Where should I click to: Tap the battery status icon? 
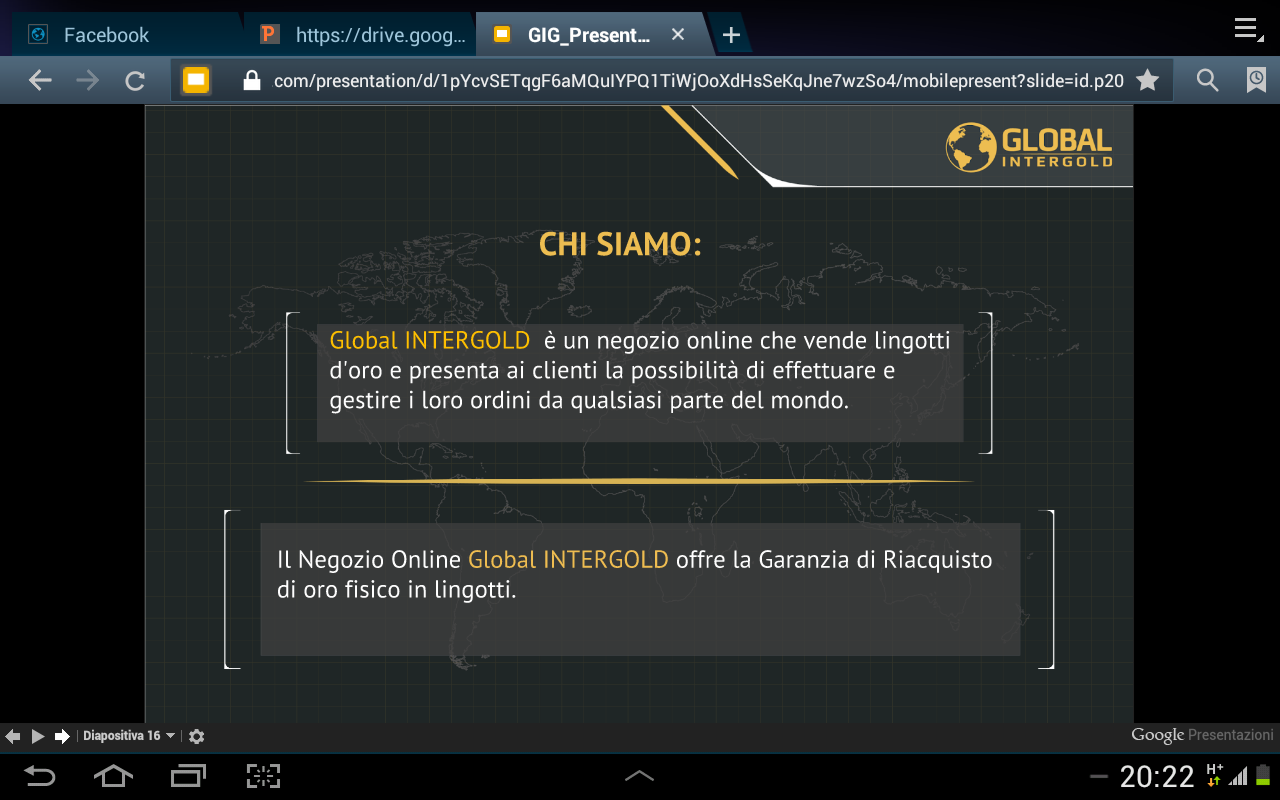coord(1263,776)
